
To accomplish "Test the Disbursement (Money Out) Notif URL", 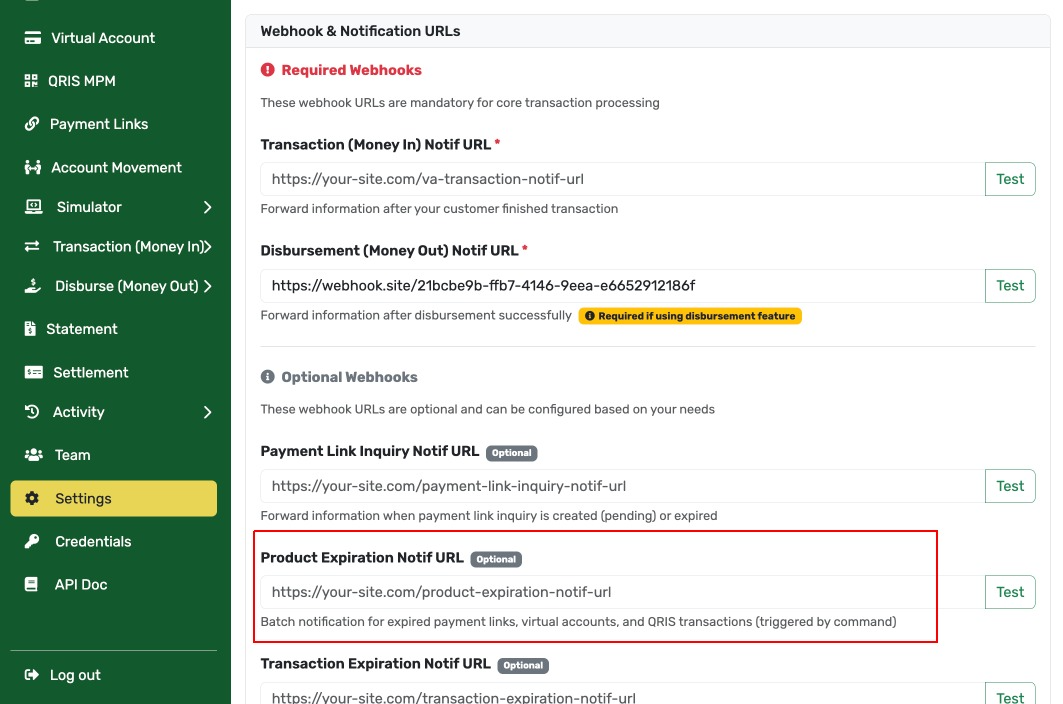I will coord(1010,285).
